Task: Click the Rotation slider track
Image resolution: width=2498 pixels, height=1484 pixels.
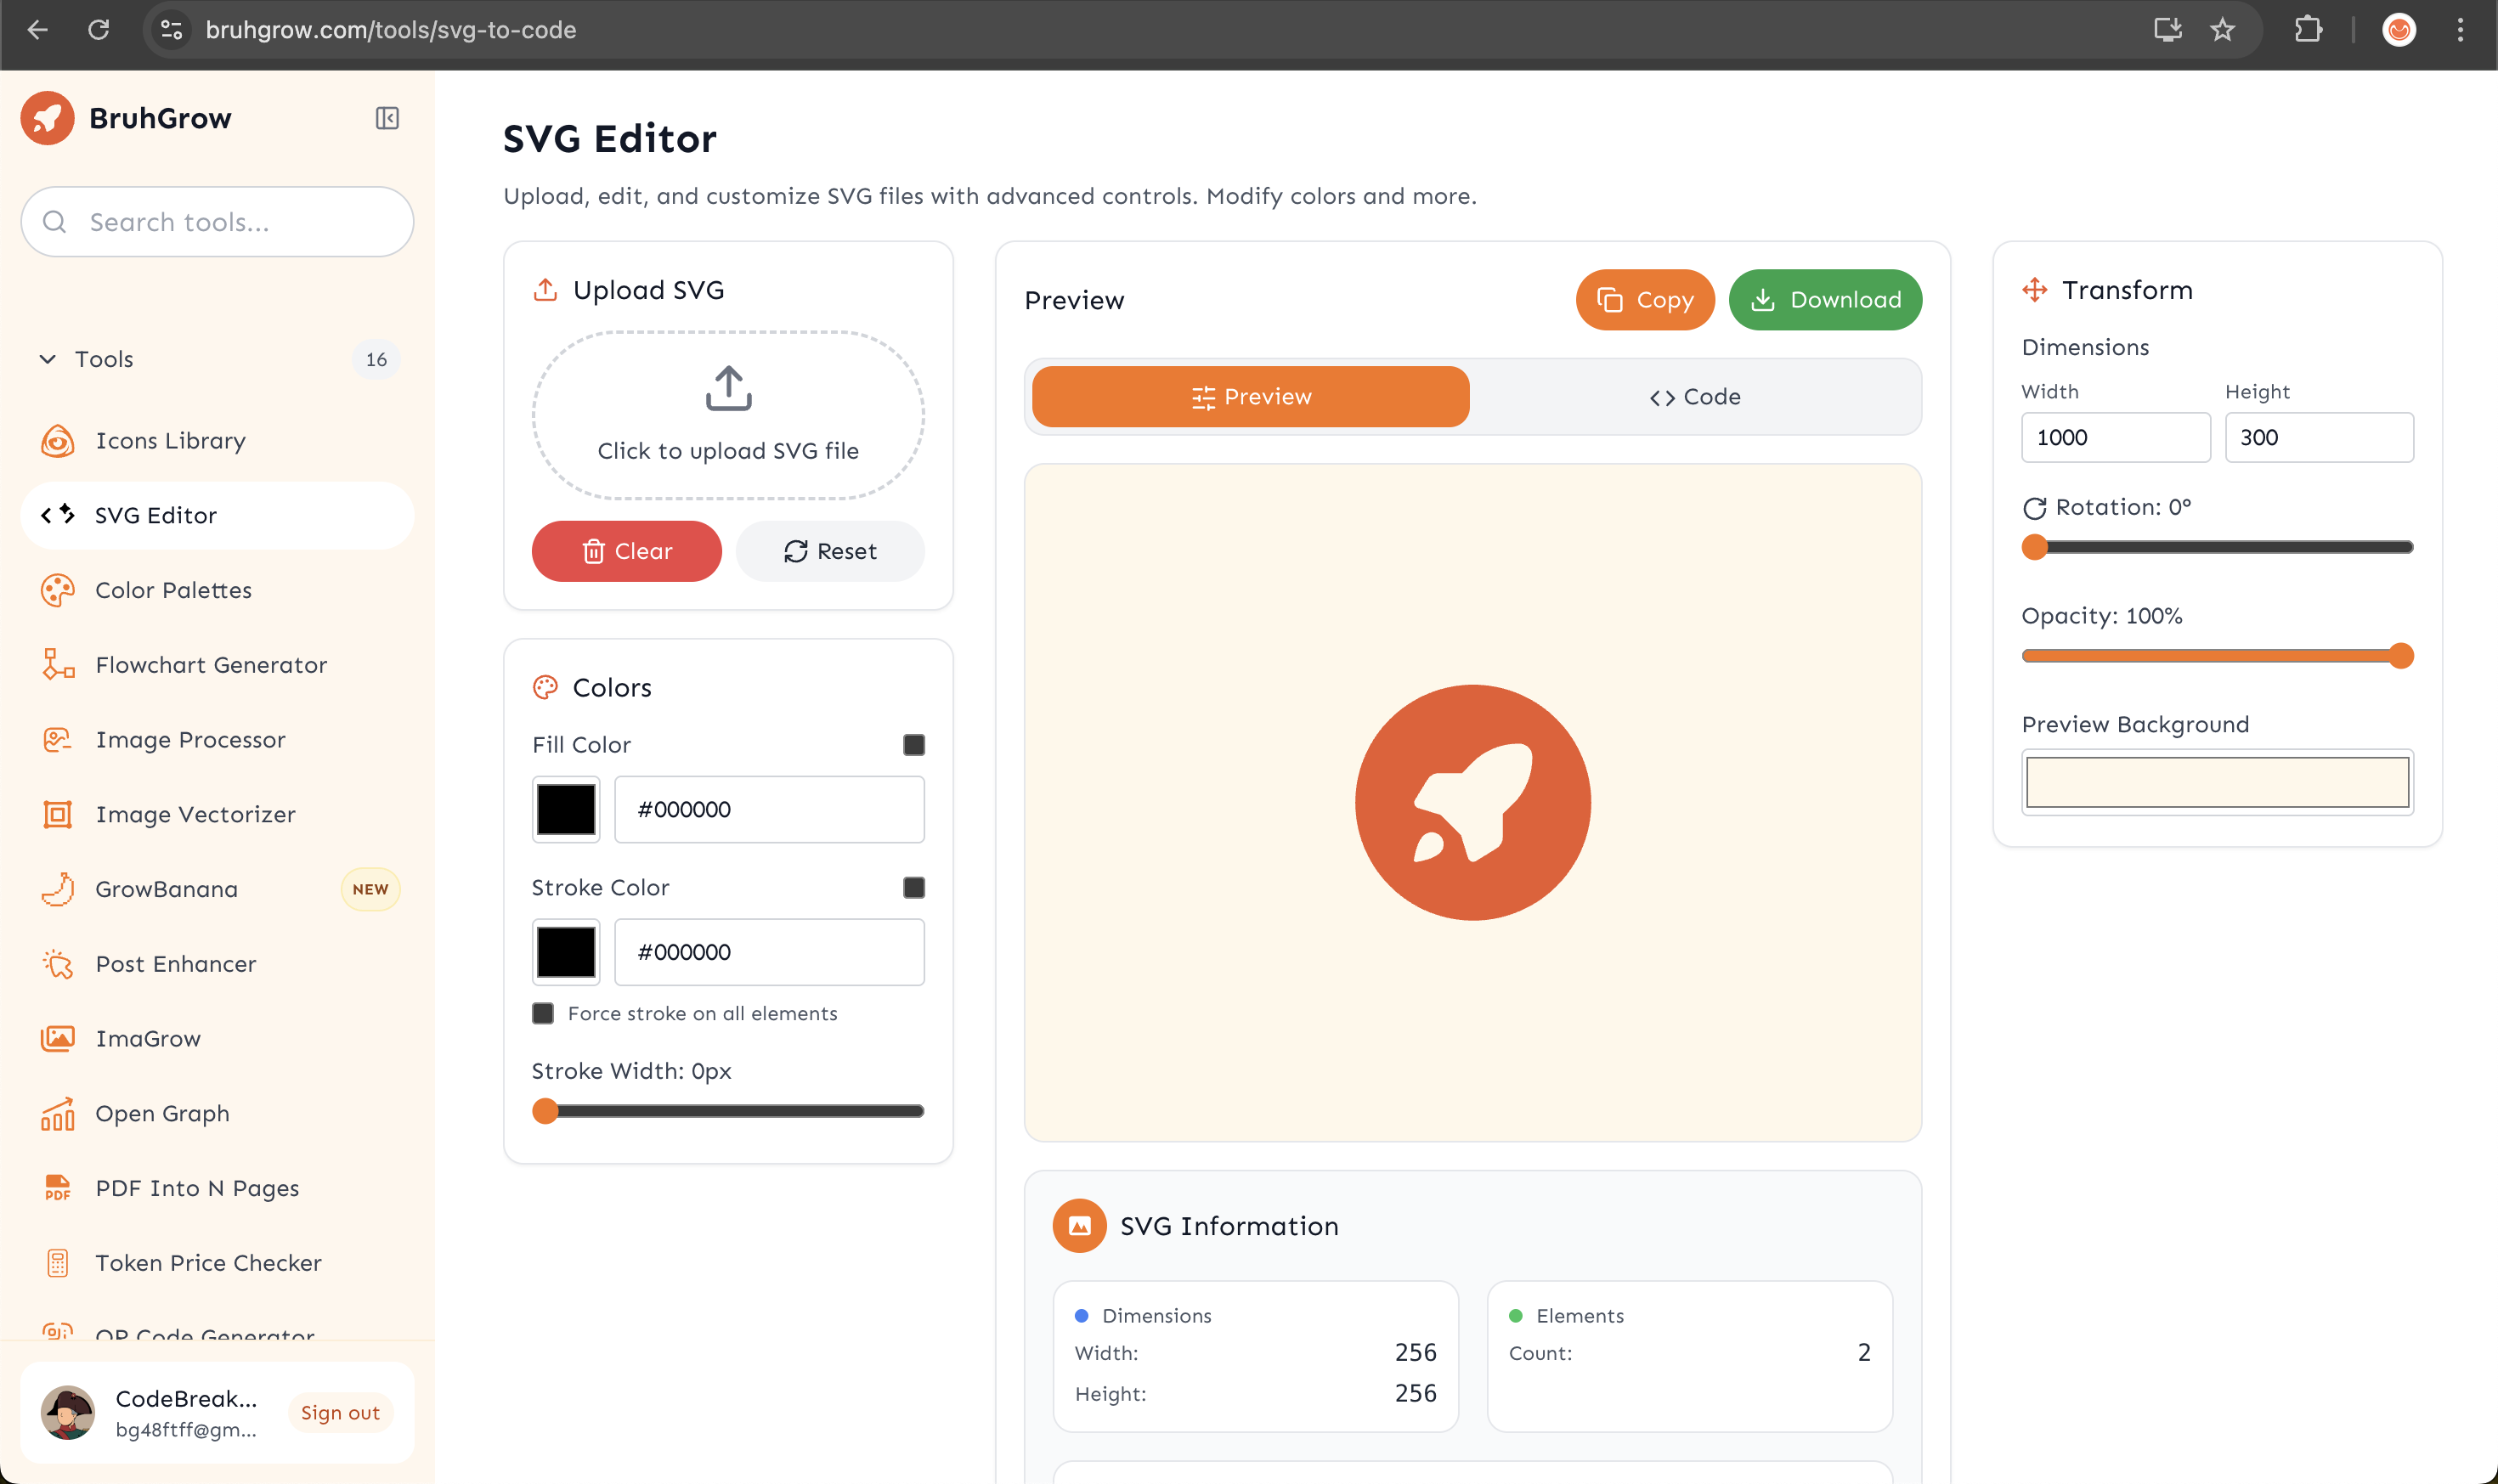Action: click(x=2217, y=547)
